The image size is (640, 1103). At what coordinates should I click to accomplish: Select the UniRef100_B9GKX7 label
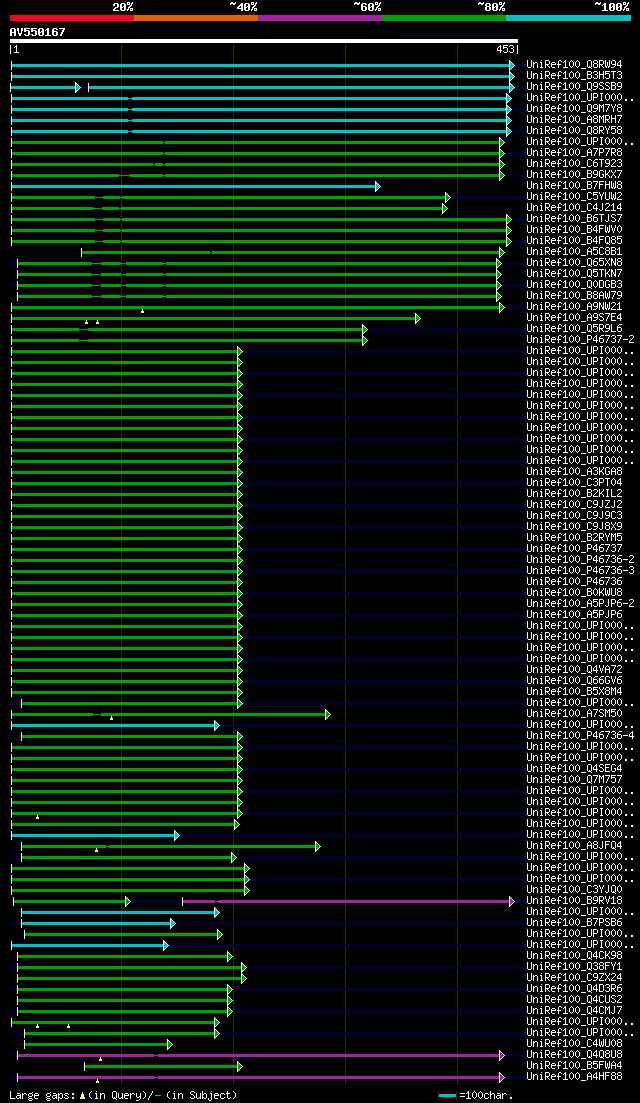click(574, 175)
